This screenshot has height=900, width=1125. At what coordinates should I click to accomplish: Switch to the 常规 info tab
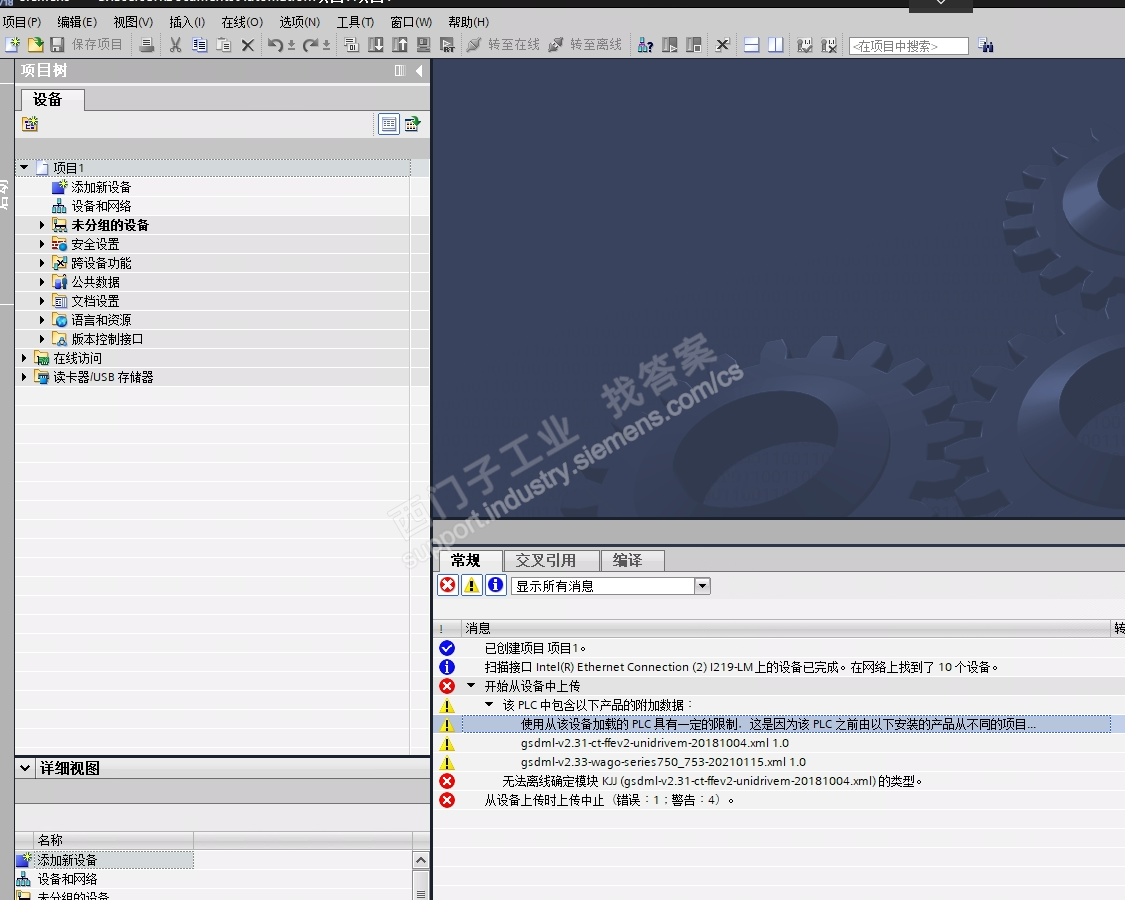(x=470, y=561)
